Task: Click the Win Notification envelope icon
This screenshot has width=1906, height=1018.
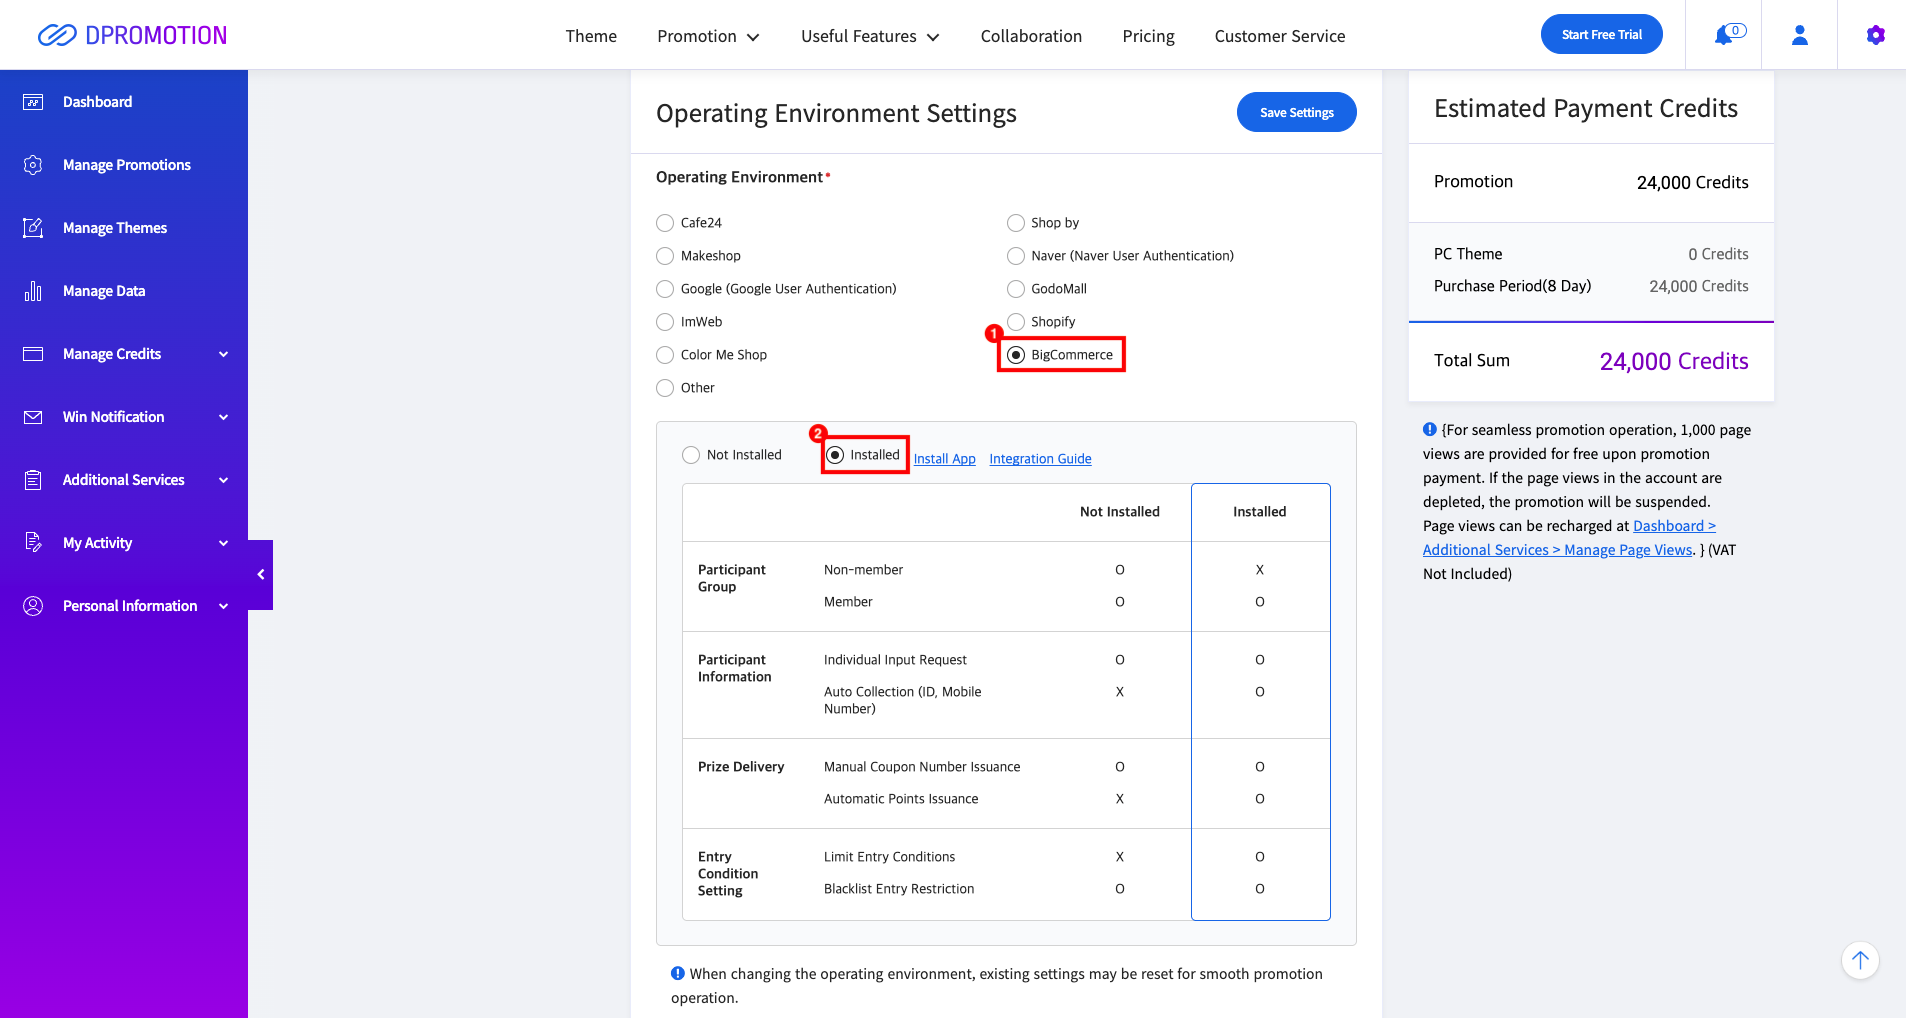Action: (x=33, y=417)
